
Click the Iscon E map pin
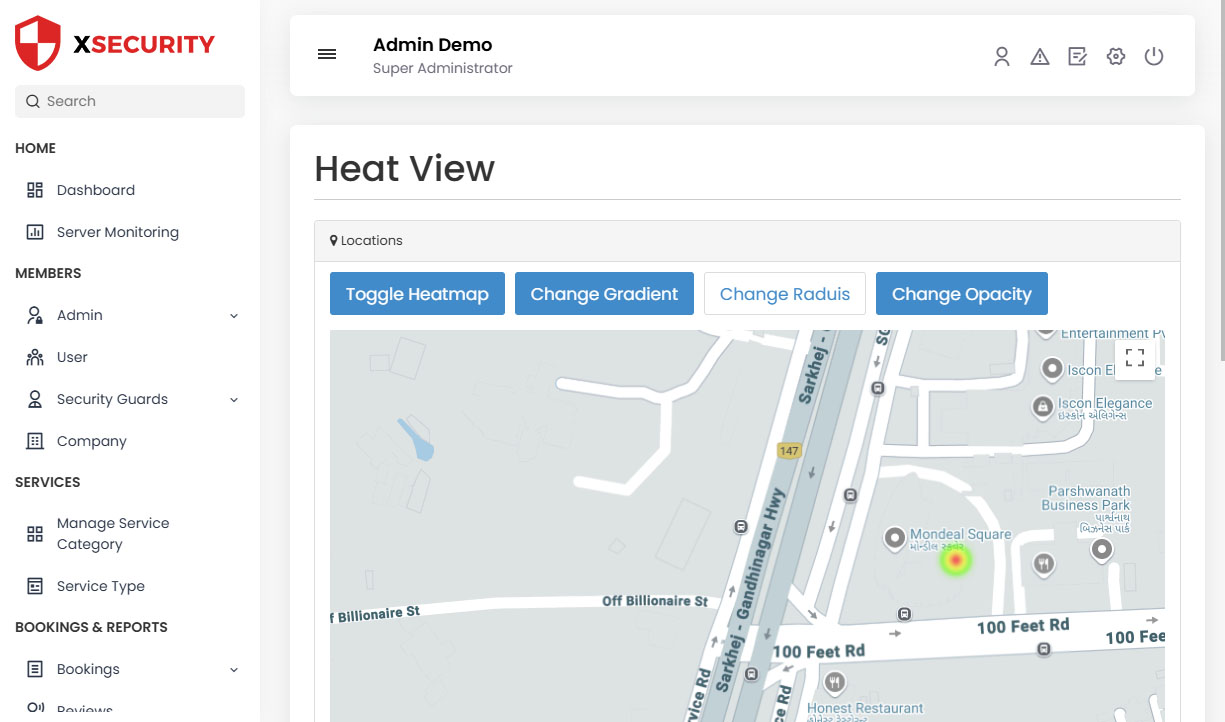coord(1052,369)
